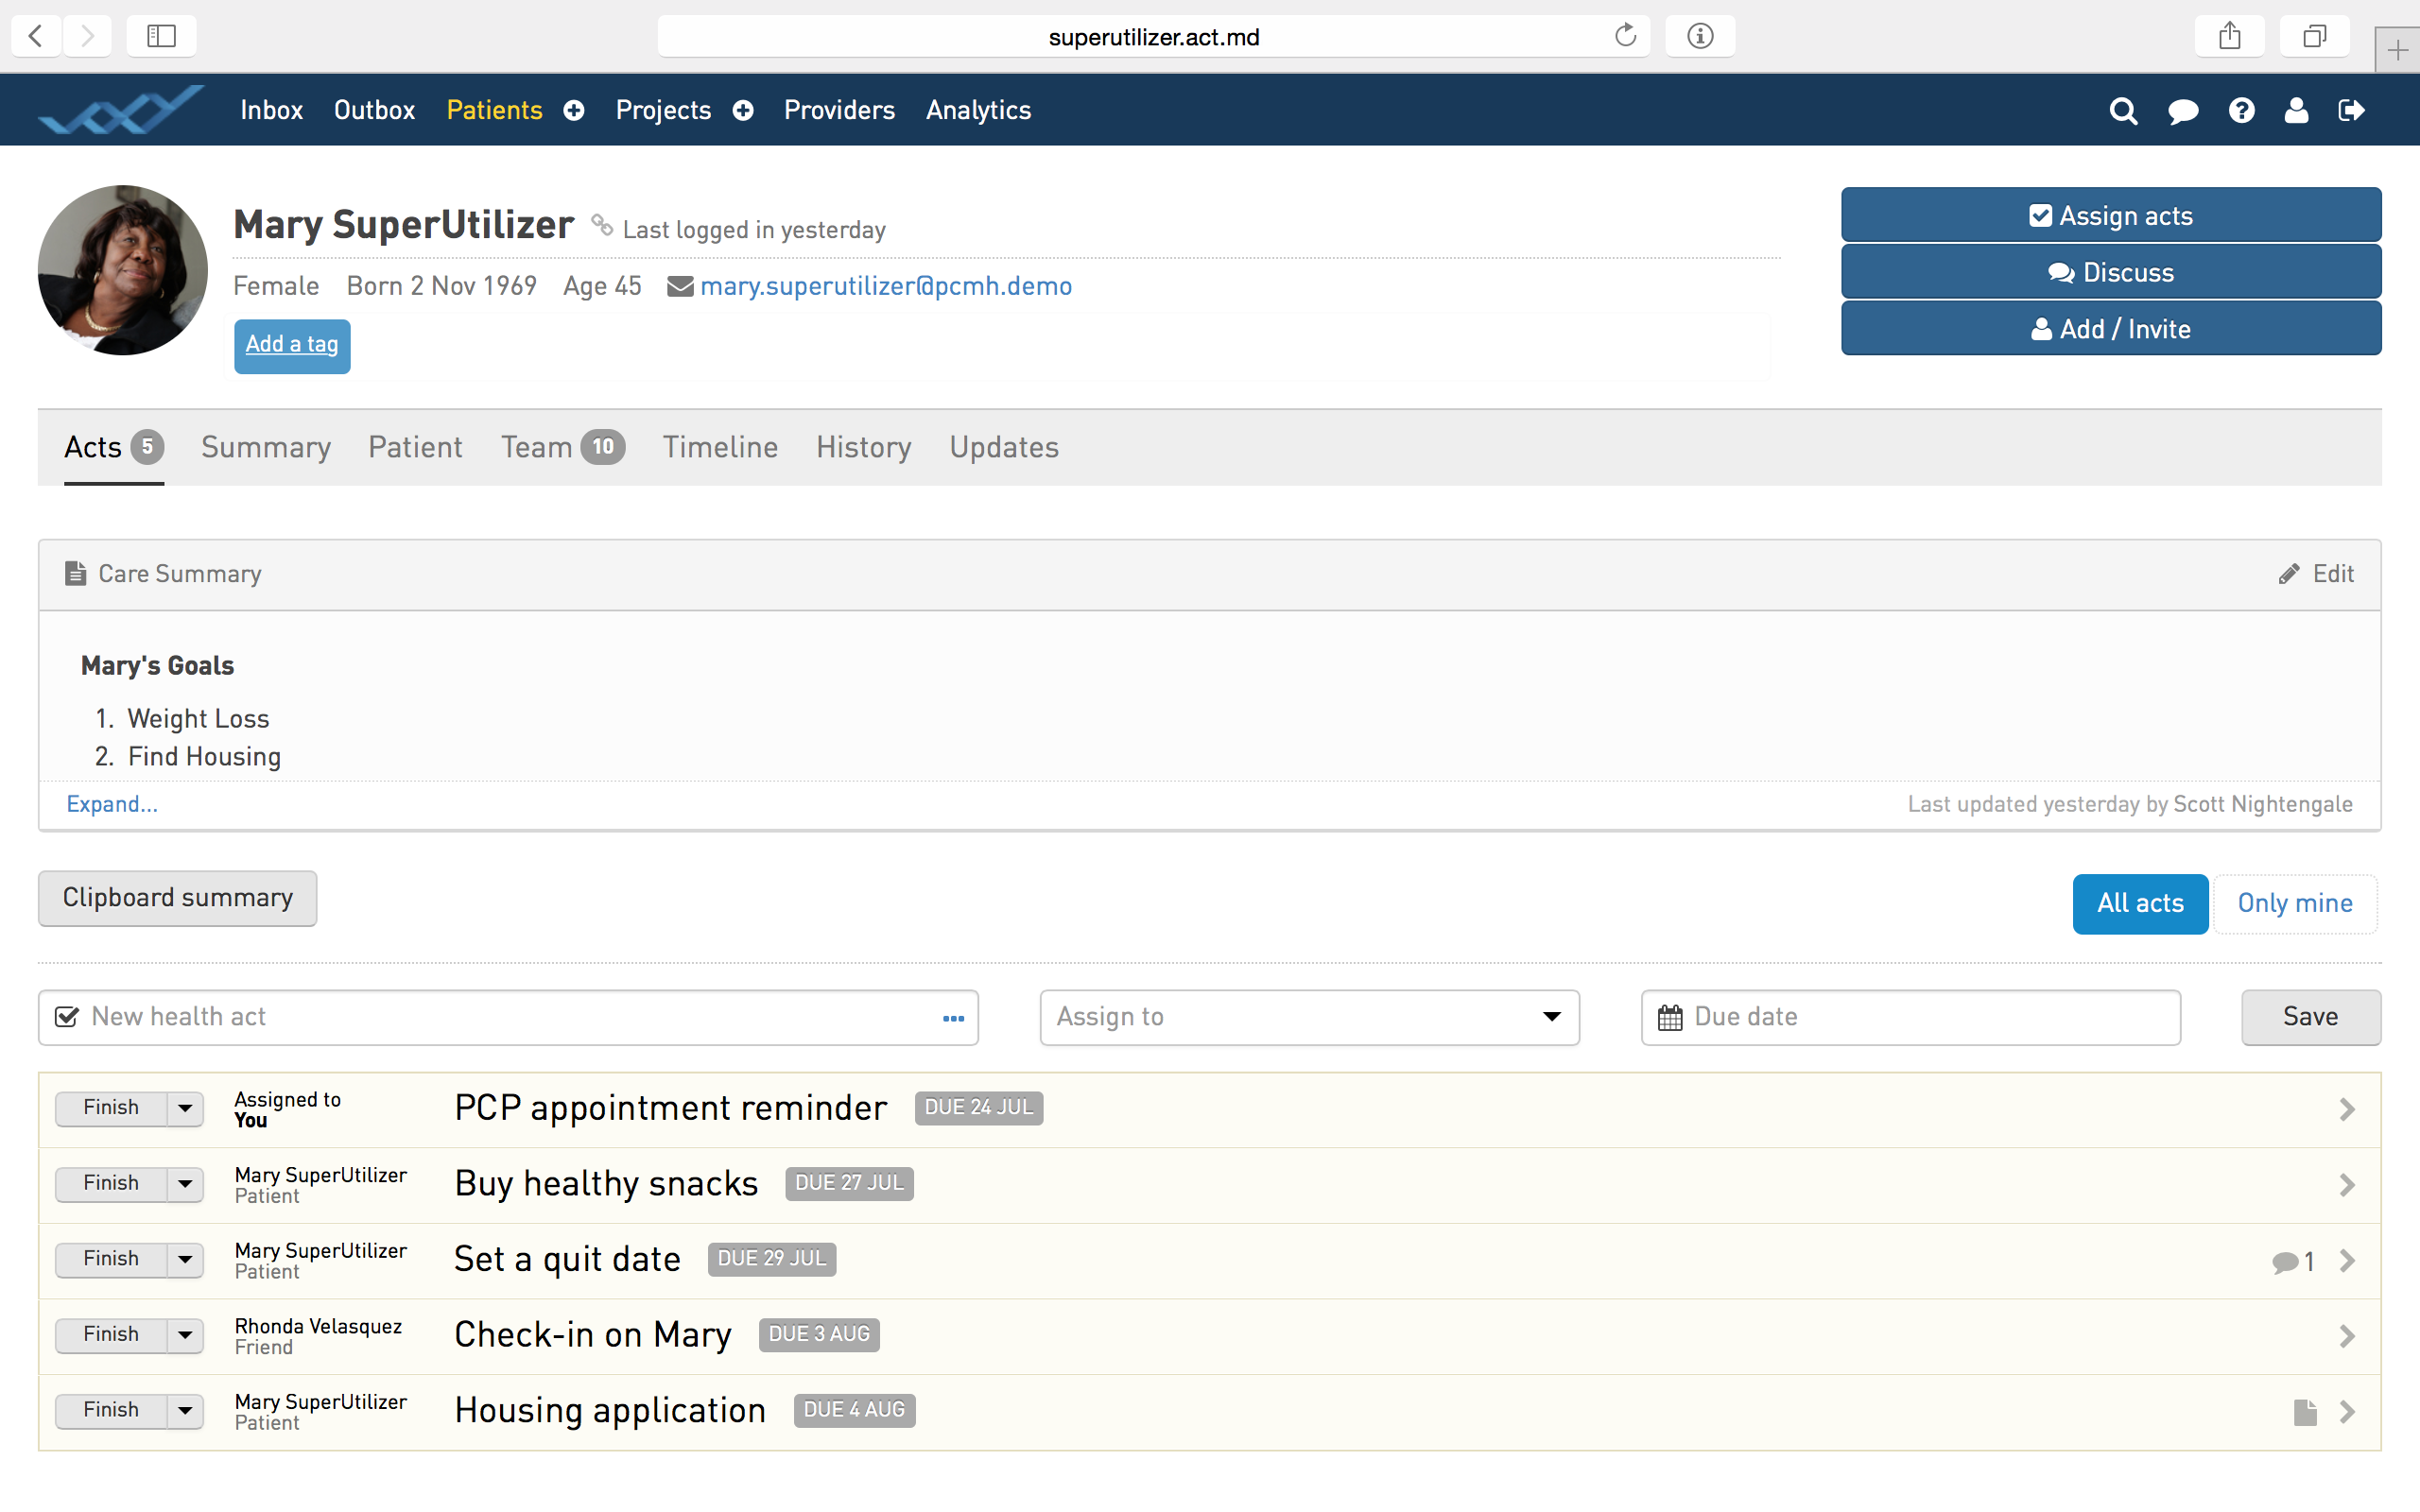Open the Analytics menu item
The height and width of the screenshot is (1512, 2420).
click(x=978, y=111)
